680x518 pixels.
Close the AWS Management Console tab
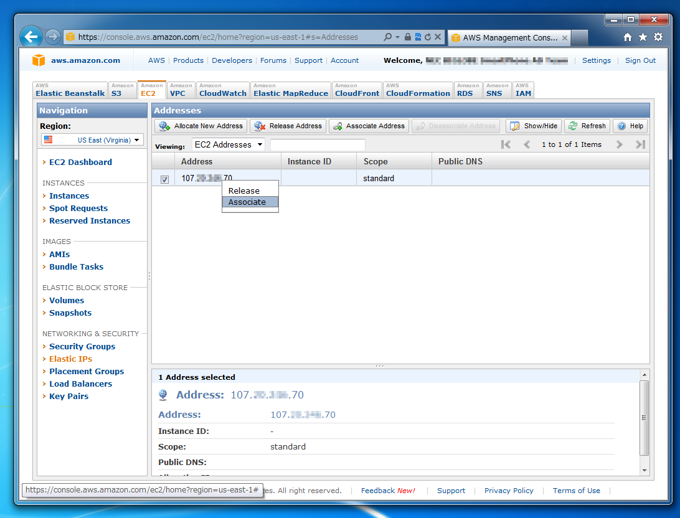[565, 38]
